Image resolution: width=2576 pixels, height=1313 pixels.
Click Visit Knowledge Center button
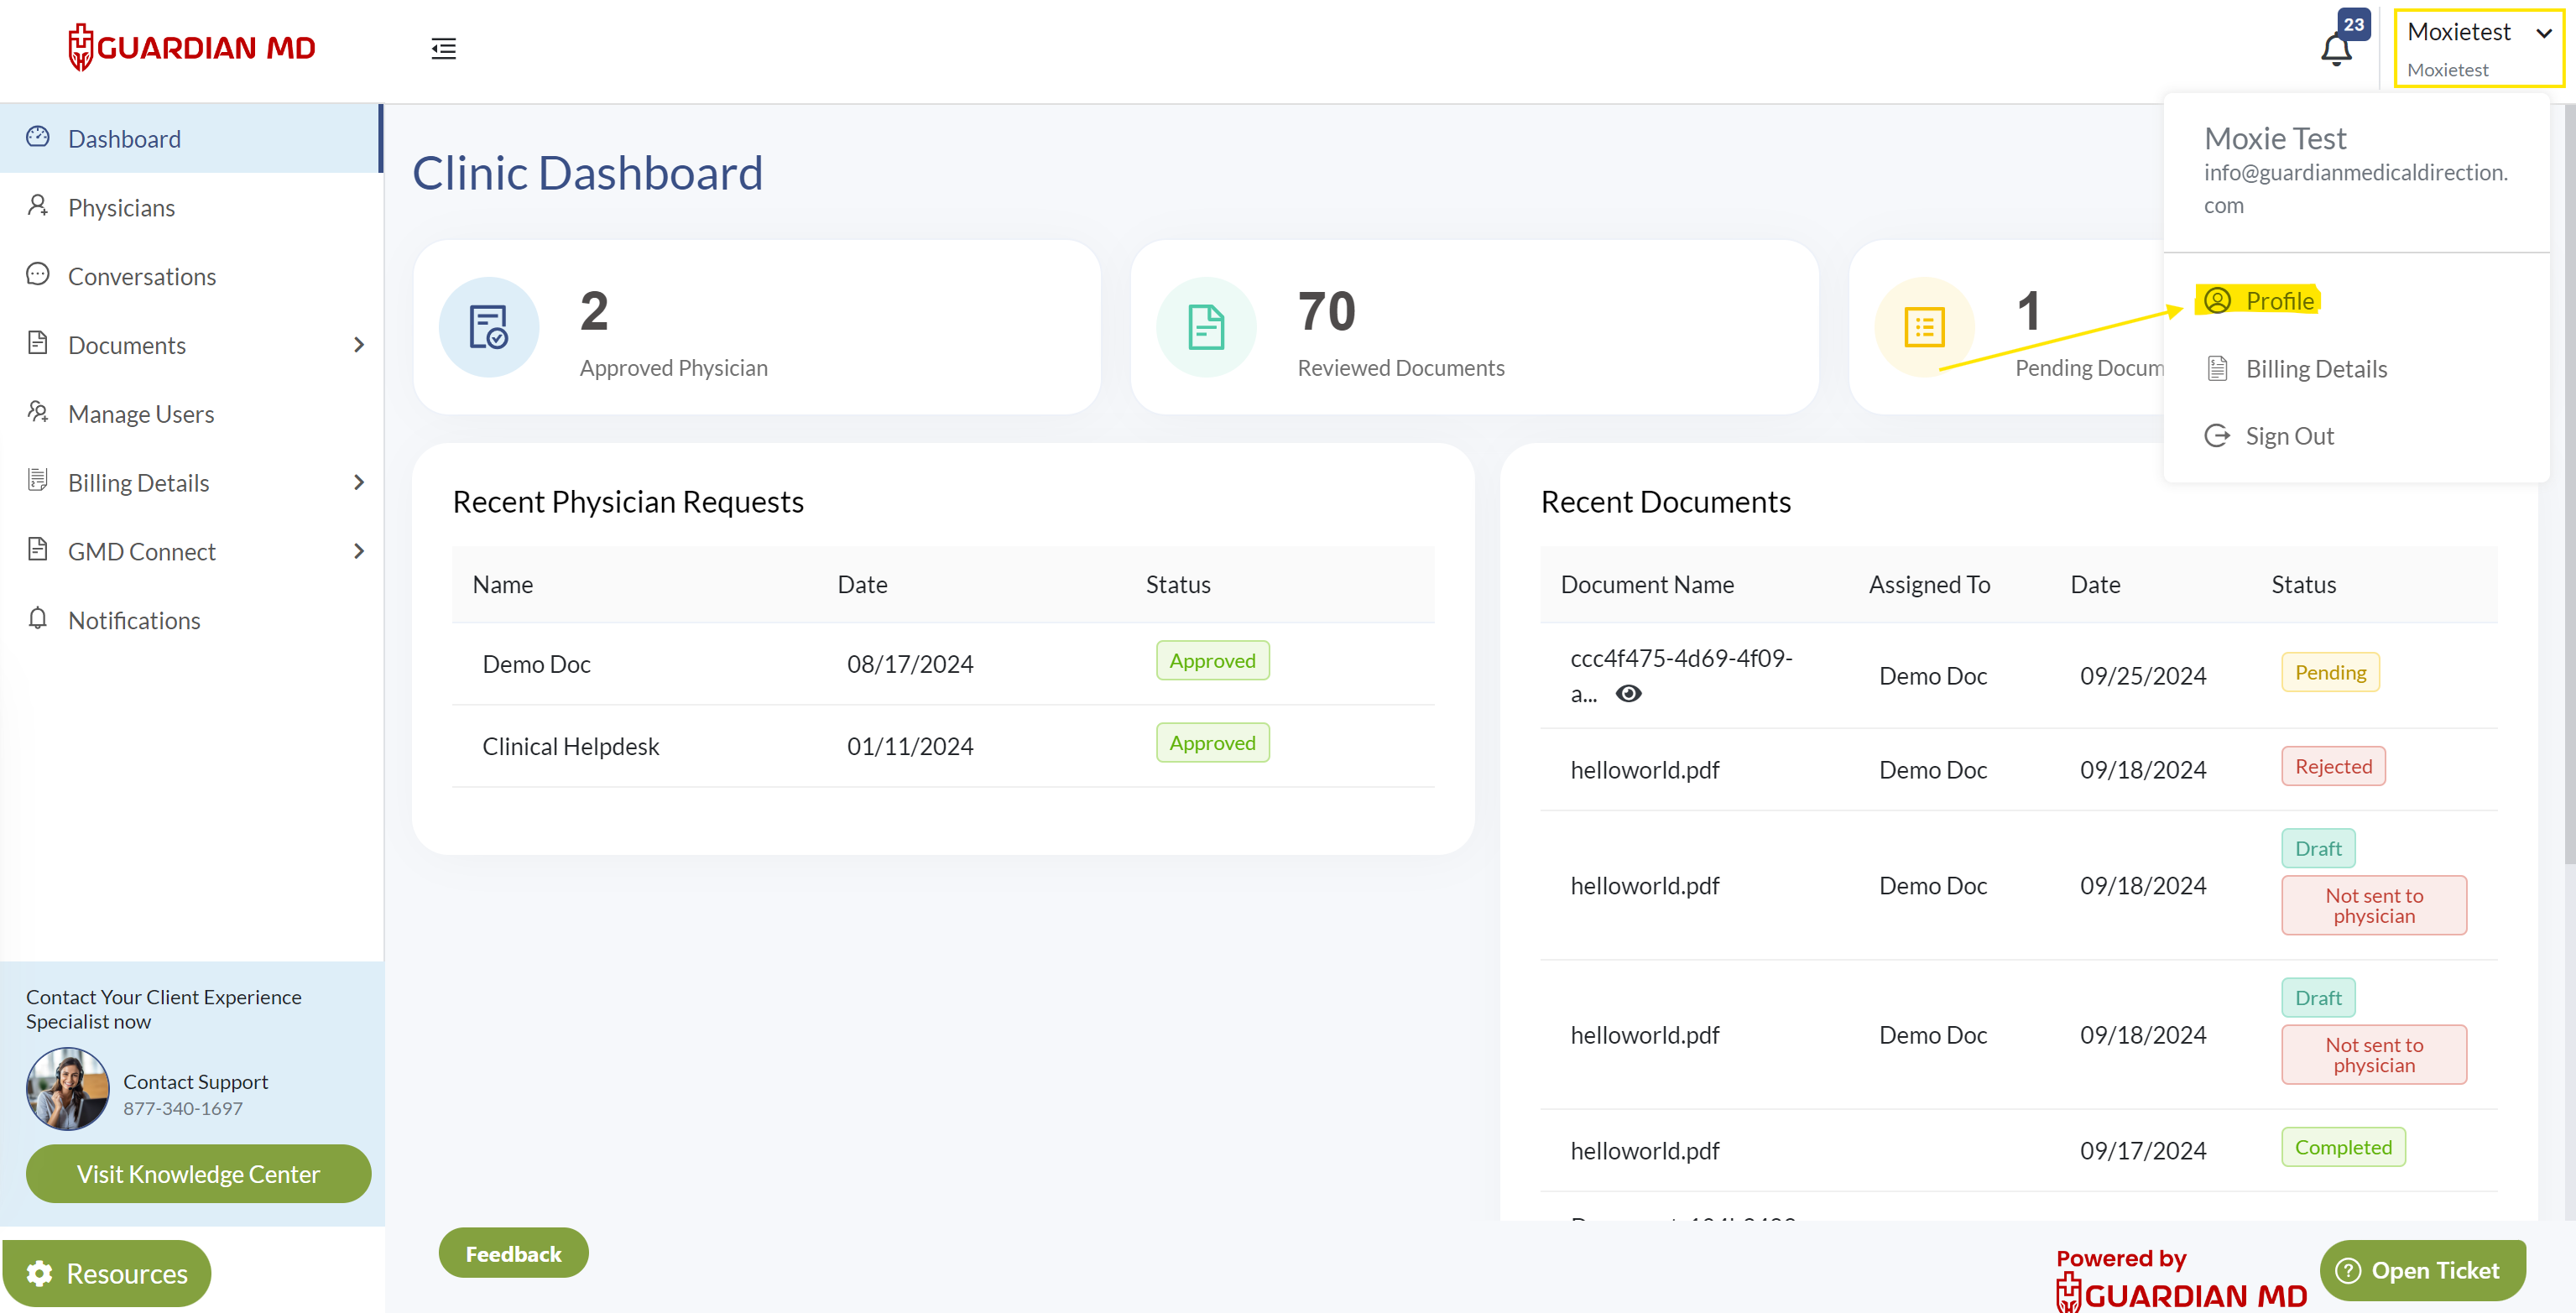[198, 1173]
